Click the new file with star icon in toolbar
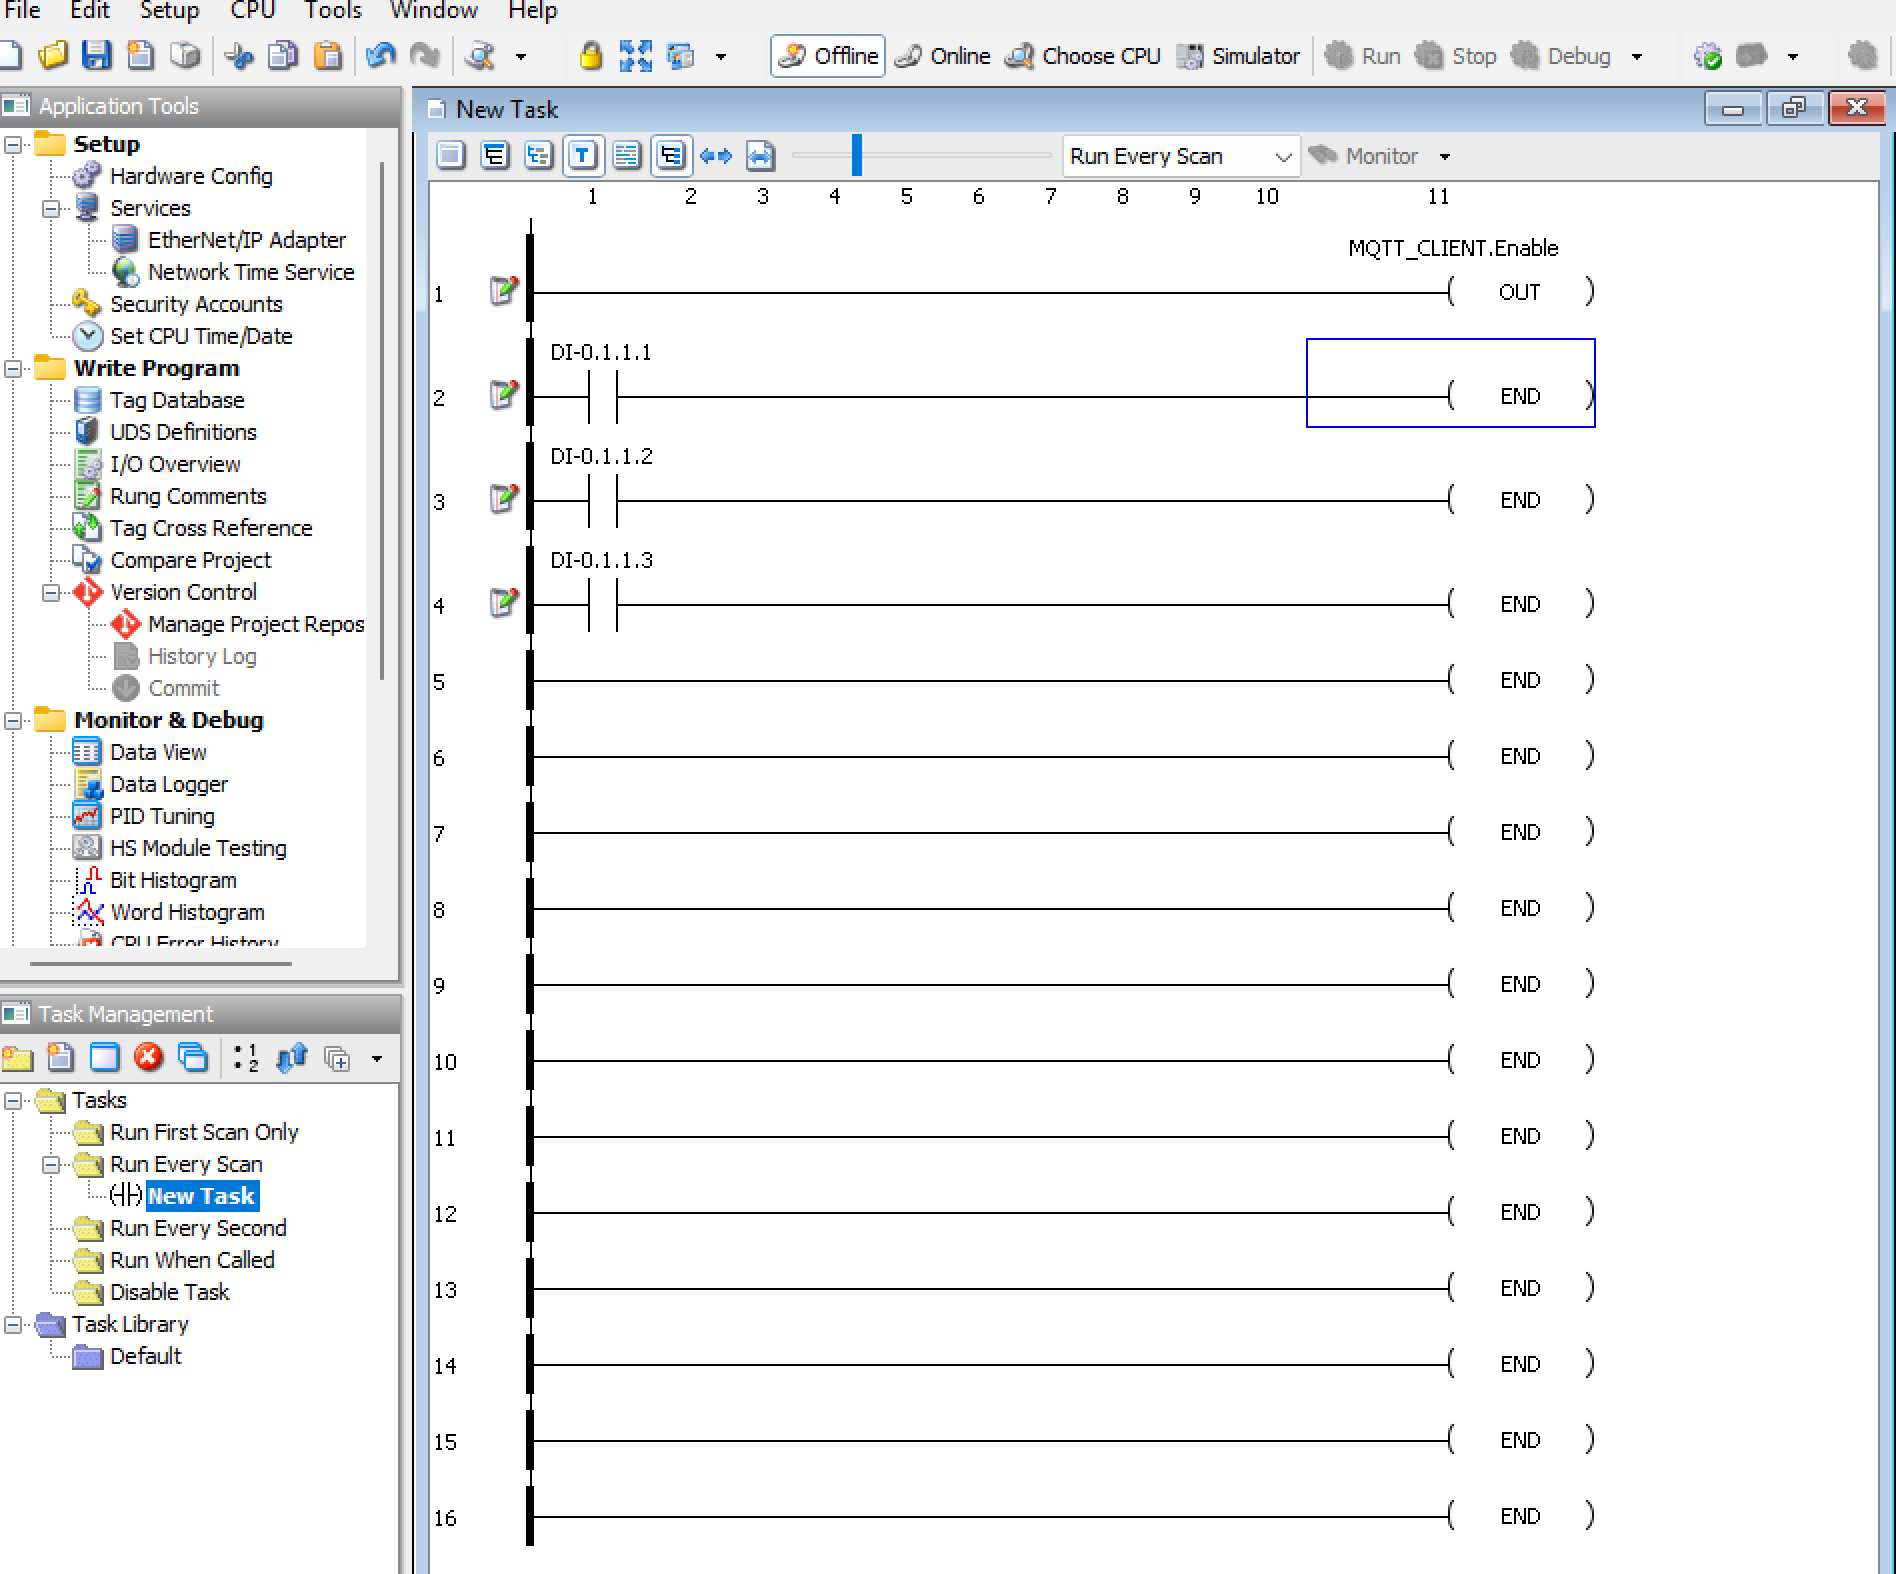The width and height of the screenshot is (1896, 1574). tap(140, 55)
